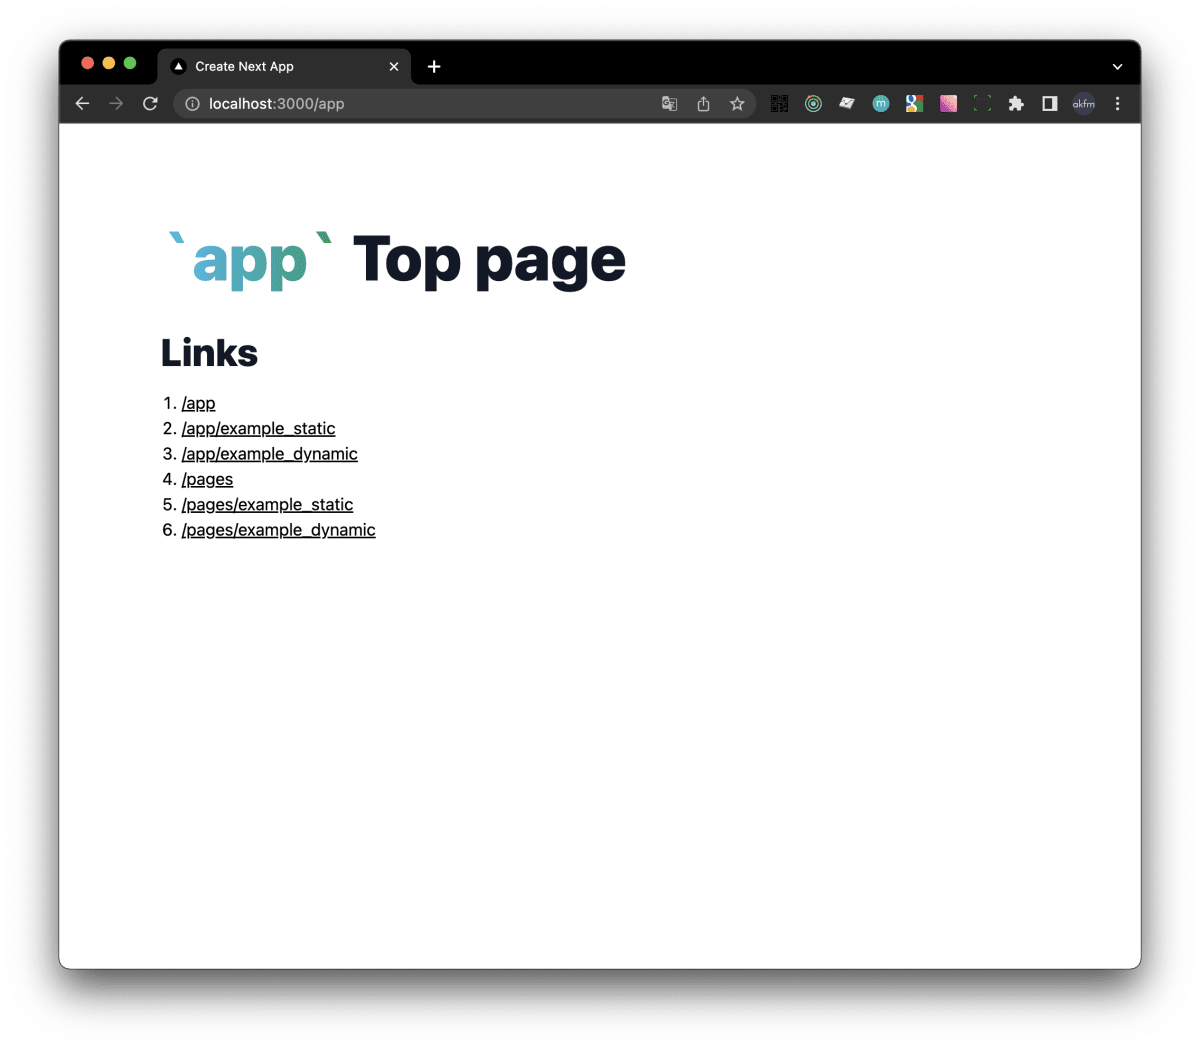Screen dimensions: 1200x1047
Task: Visit the /pages link
Action: coord(207,479)
